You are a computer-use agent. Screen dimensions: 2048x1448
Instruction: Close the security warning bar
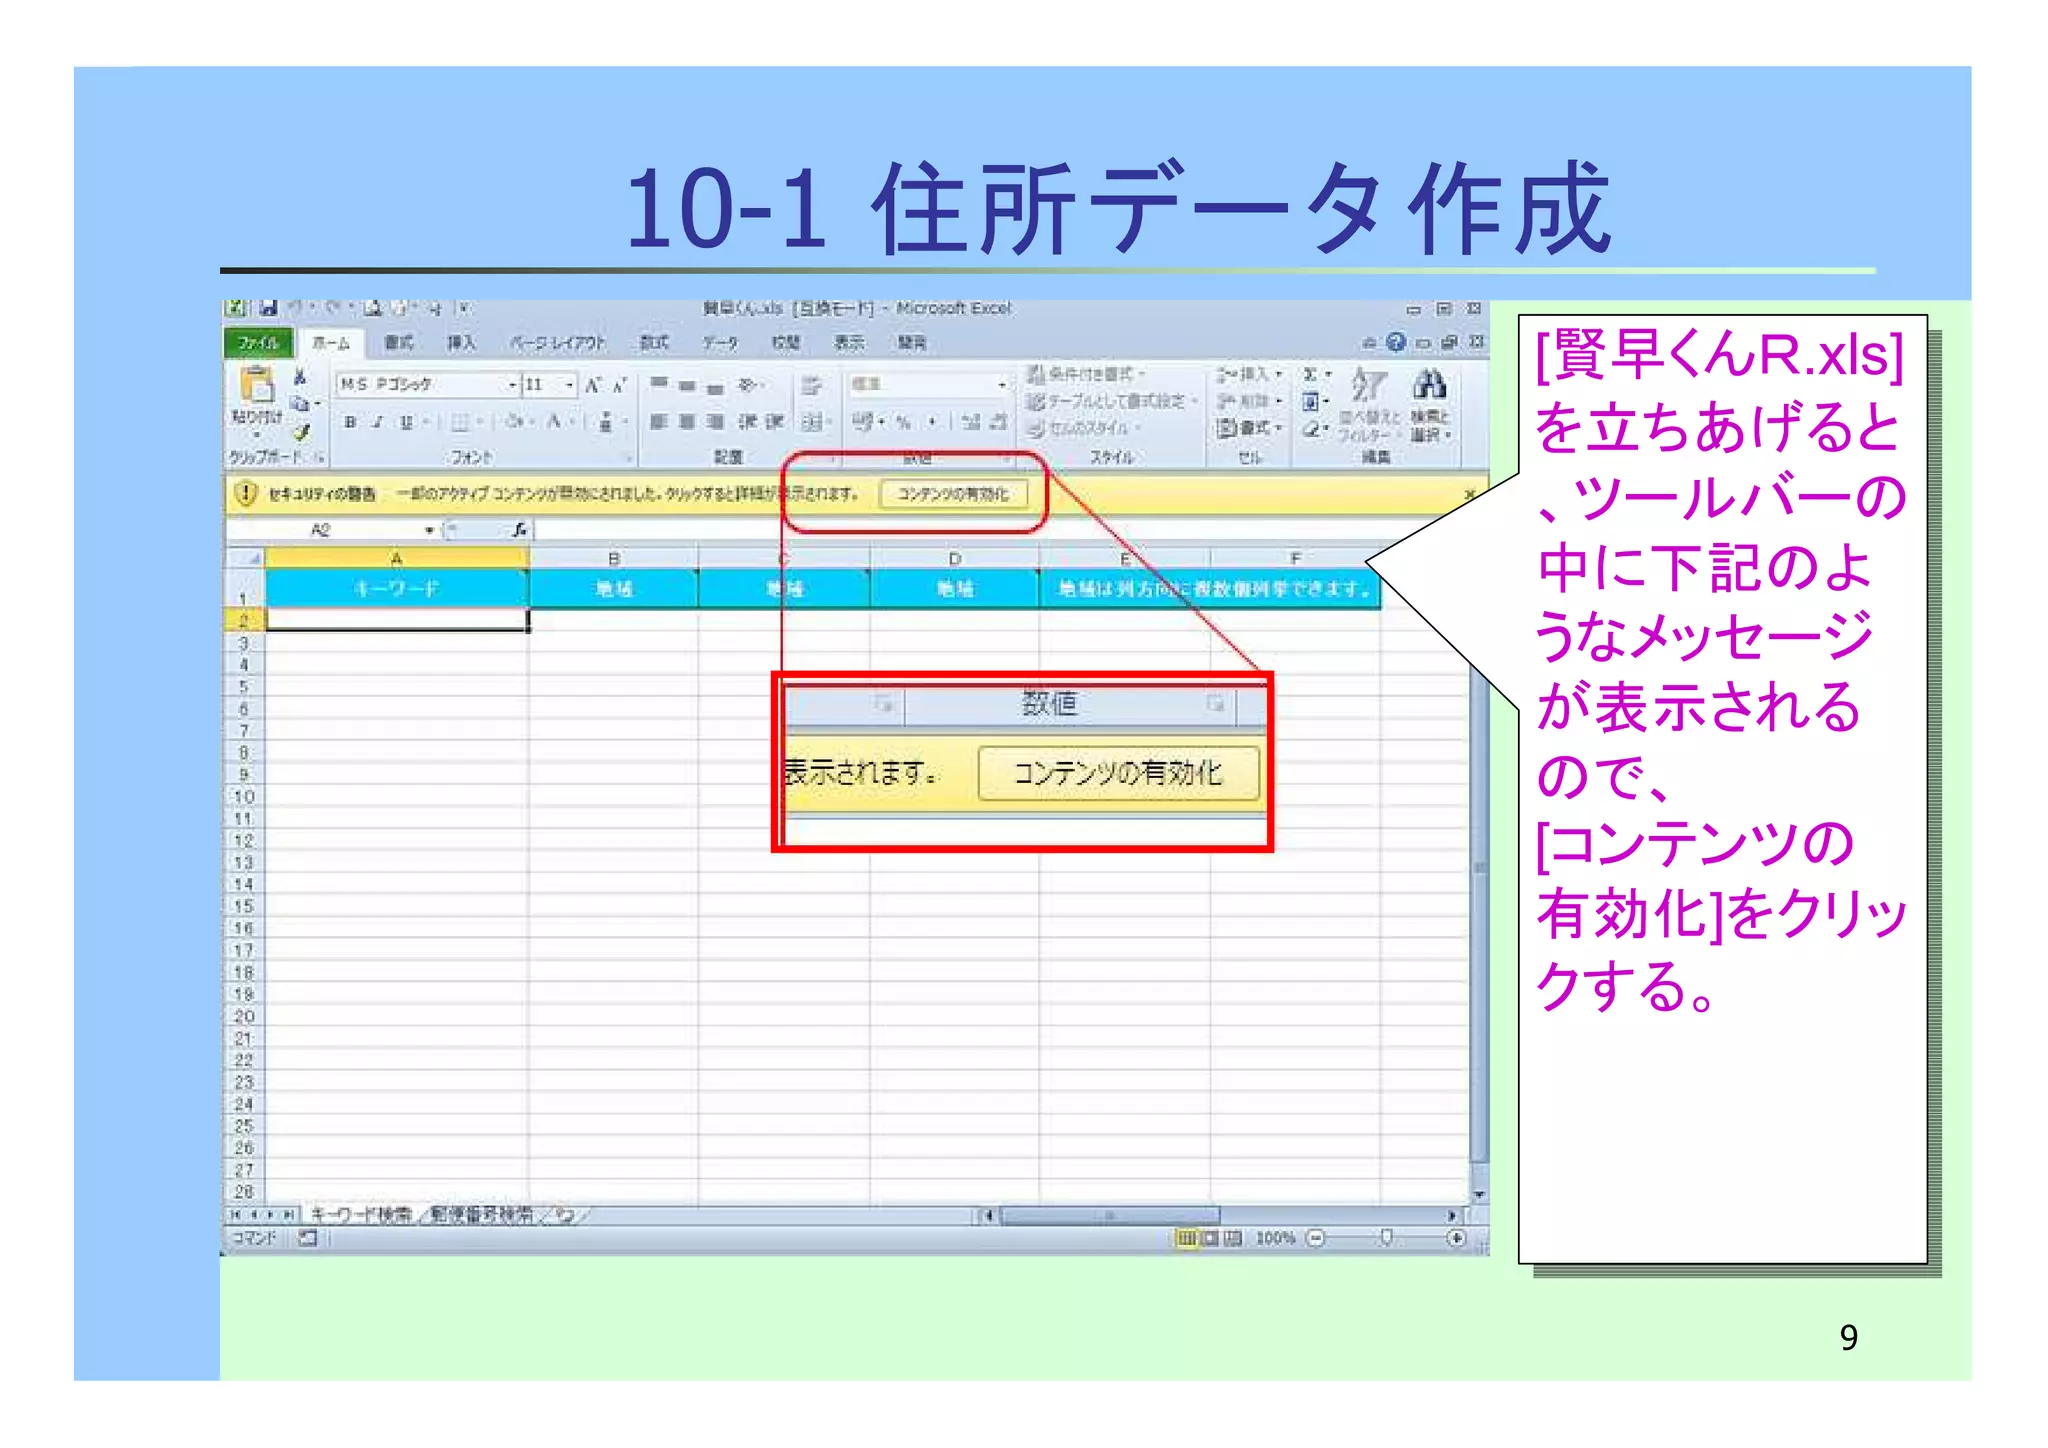pyautogui.click(x=1470, y=494)
